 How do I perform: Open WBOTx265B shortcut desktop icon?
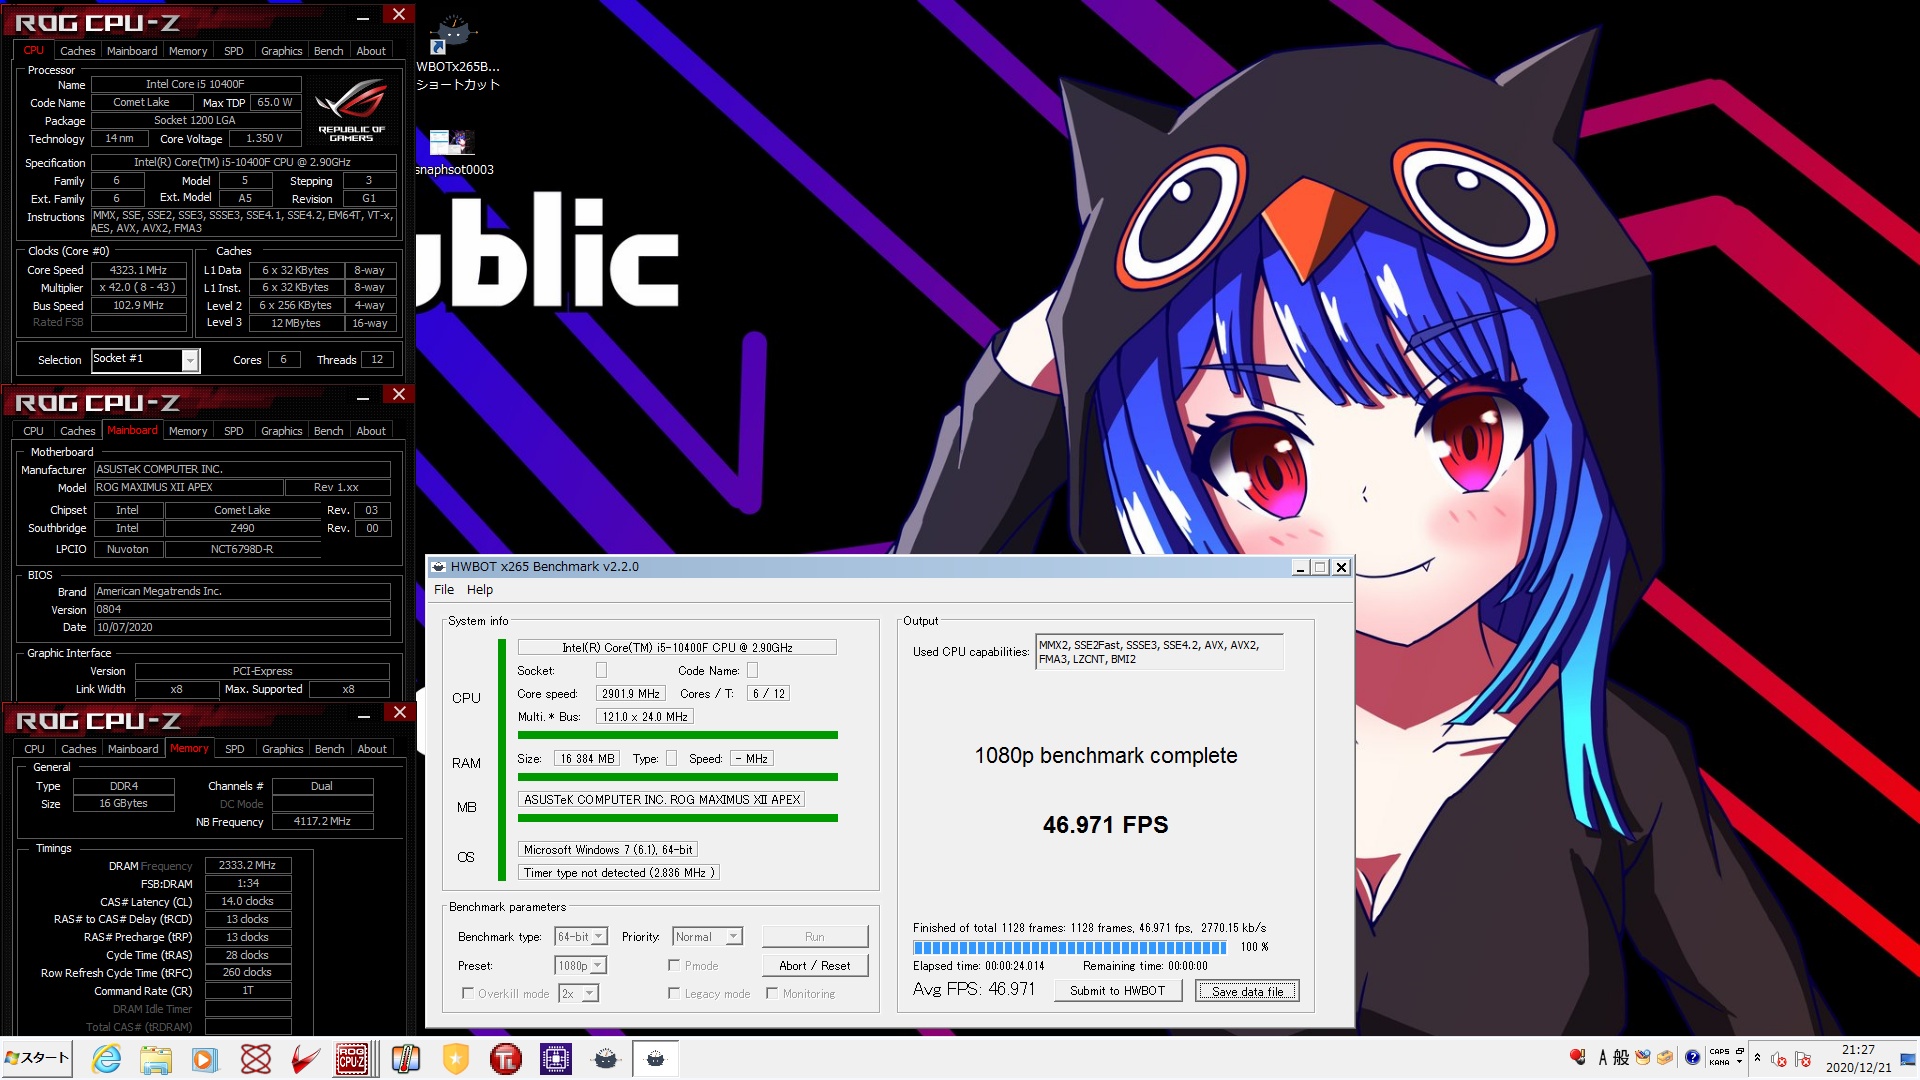pos(455,52)
